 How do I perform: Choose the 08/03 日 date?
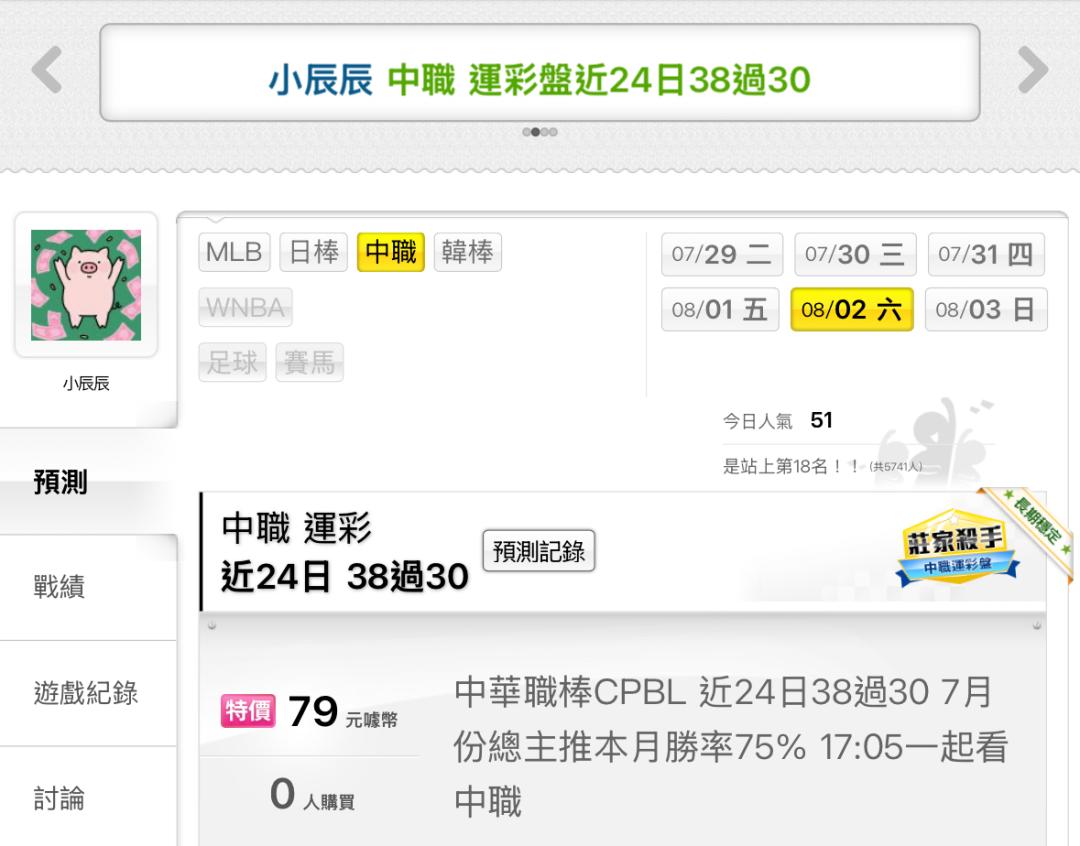[986, 309]
